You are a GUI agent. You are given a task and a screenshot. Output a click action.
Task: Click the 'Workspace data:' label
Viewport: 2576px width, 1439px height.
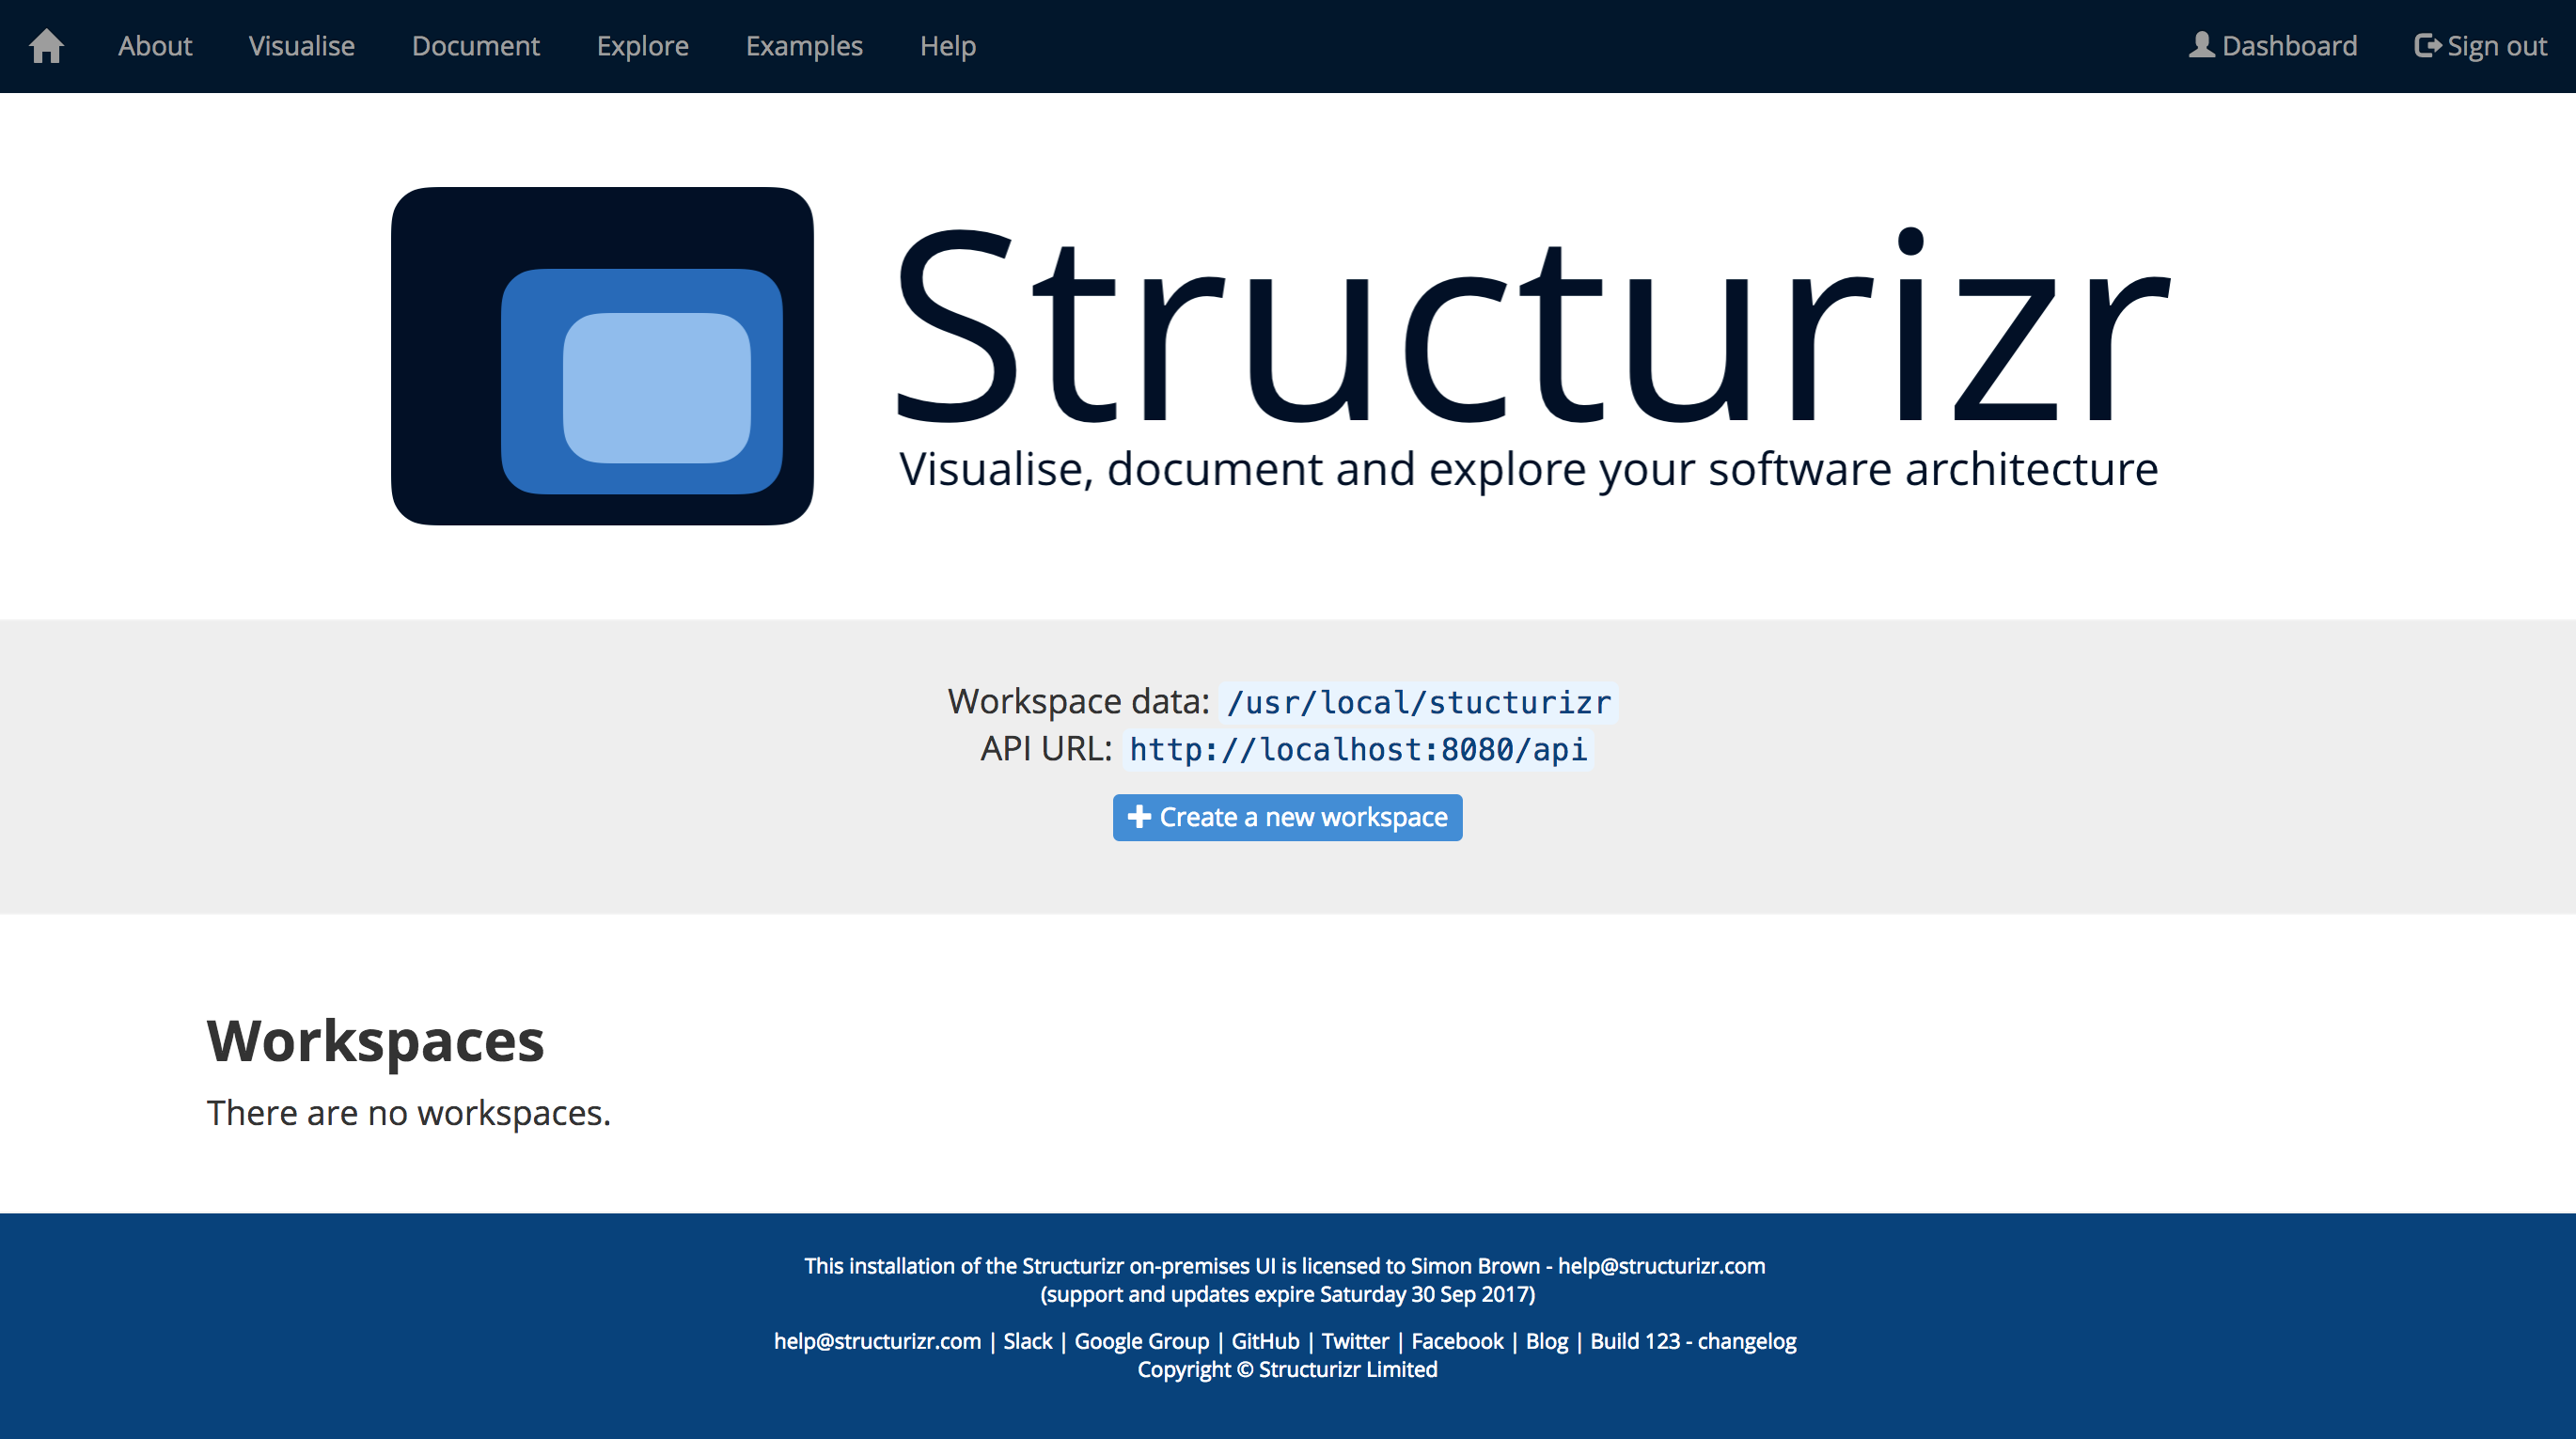coord(1078,701)
